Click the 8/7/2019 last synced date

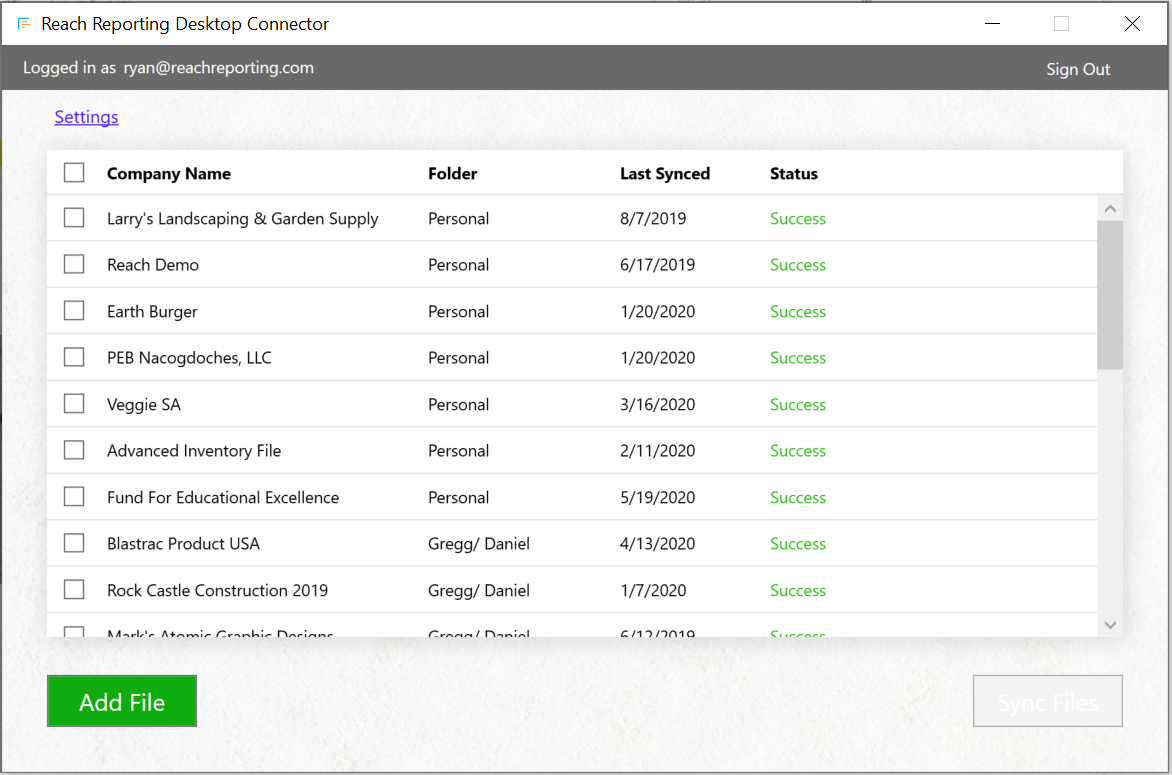point(653,219)
